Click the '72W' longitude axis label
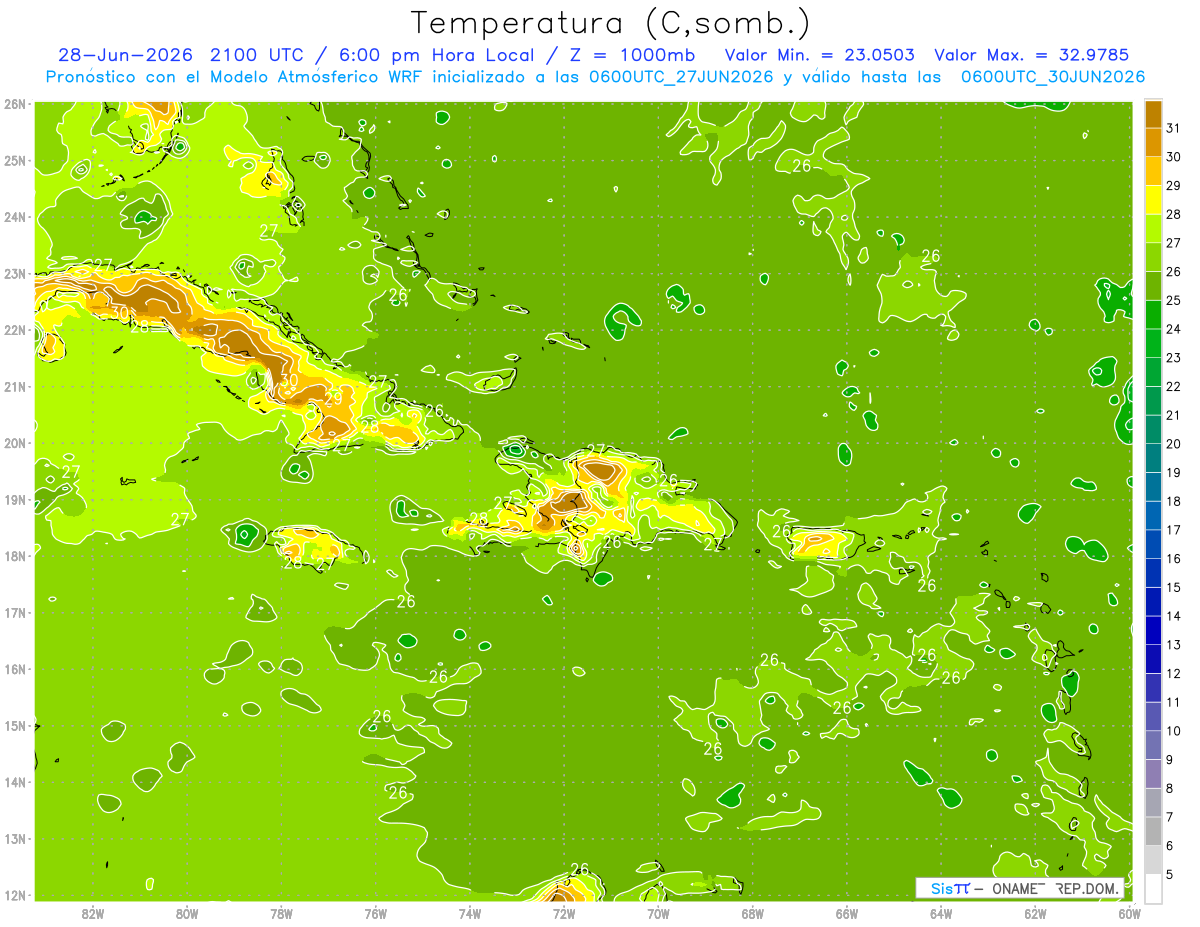 (x=564, y=913)
